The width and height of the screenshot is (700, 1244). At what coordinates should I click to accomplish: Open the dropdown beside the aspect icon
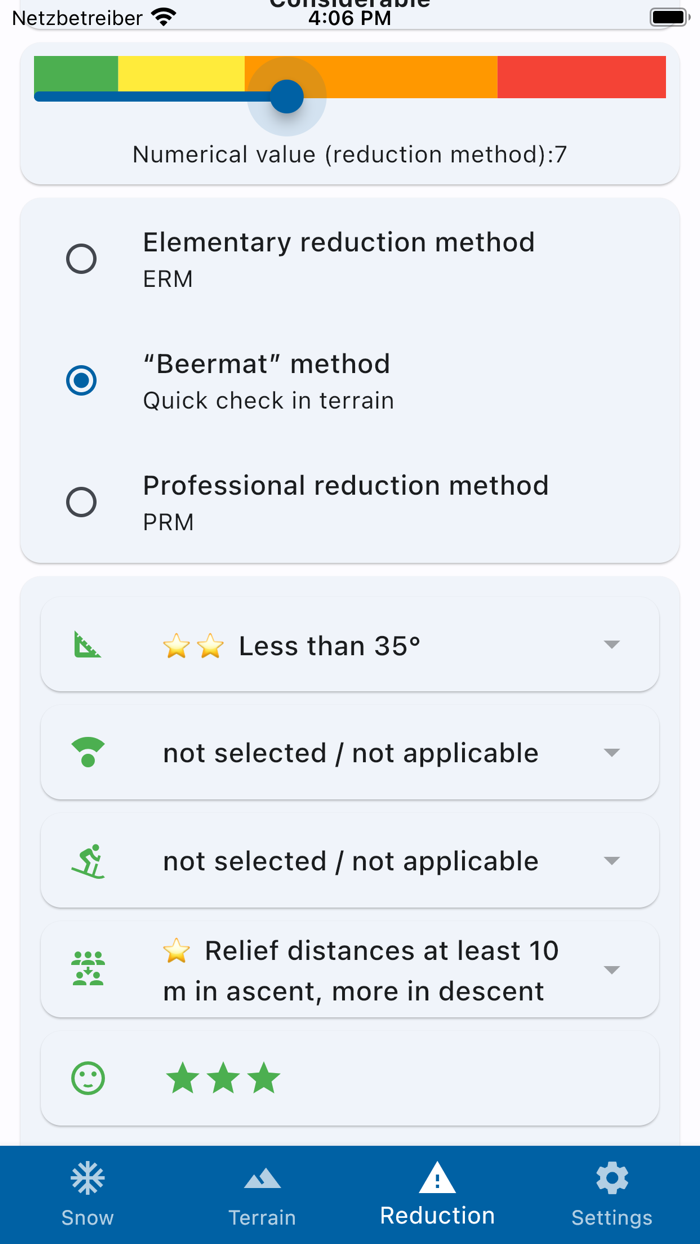(x=612, y=753)
